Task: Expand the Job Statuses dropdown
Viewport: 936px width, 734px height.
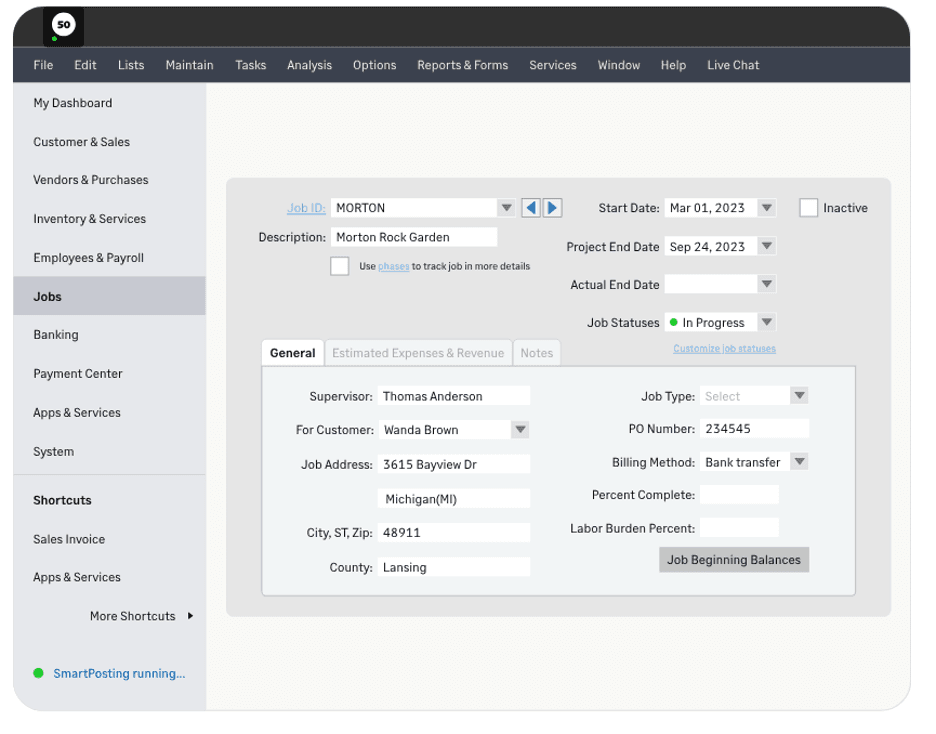Action: (766, 323)
